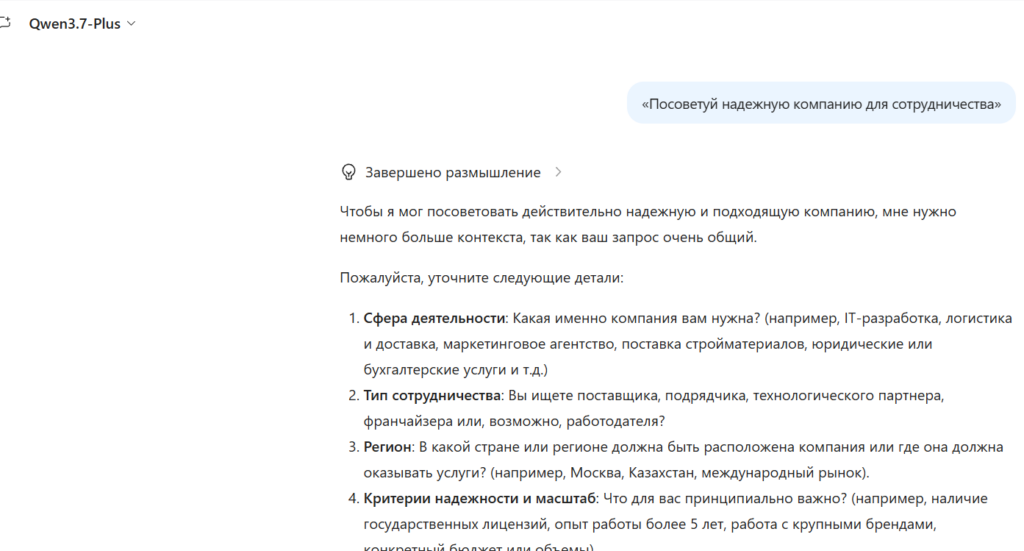Click the text 'Москва, Казахстан, международный рынок'
This screenshot has width=1024, height=551.
point(717,473)
